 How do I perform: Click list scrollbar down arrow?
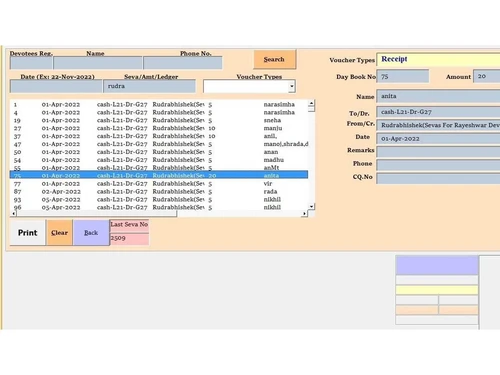[311, 207]
